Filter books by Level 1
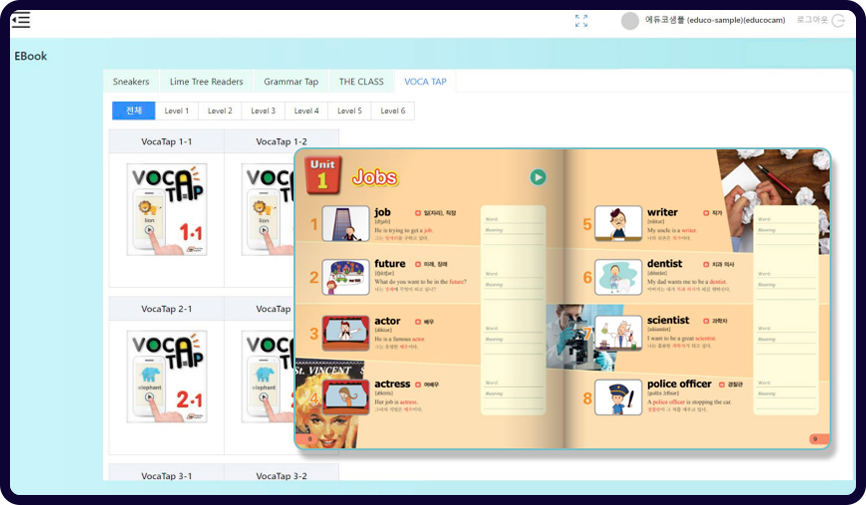This screenshot has height=505, width=866. 176,111
